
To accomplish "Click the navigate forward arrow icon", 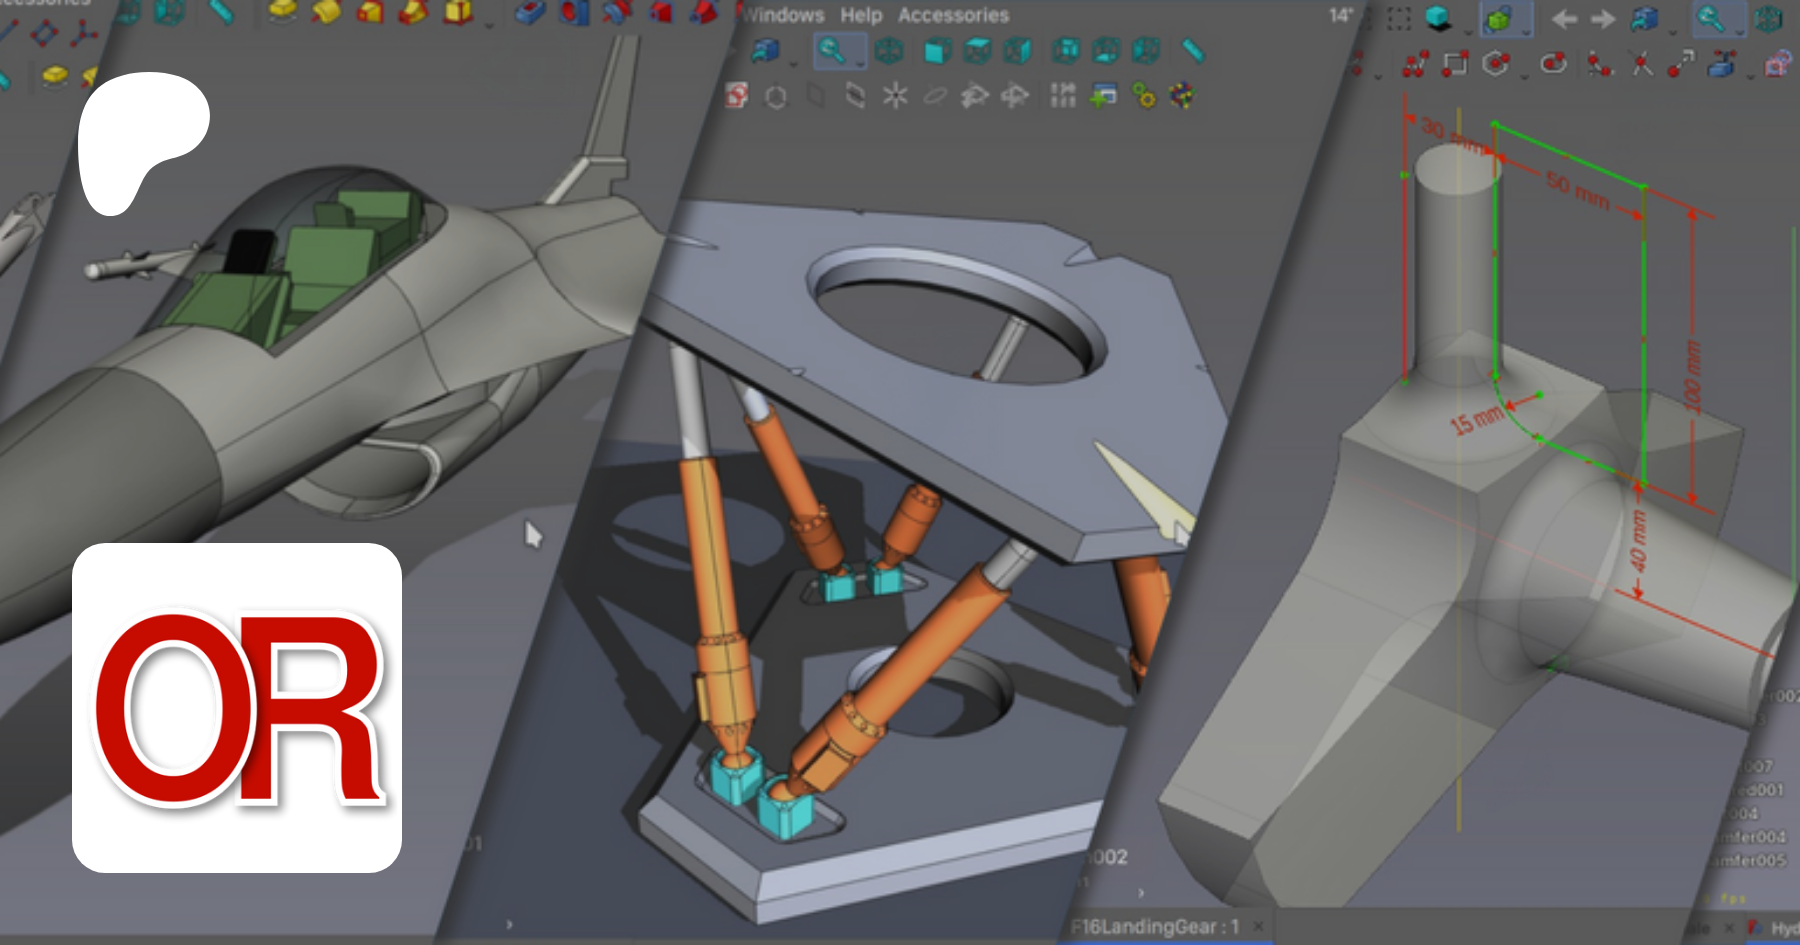I will click(1603, 19).
